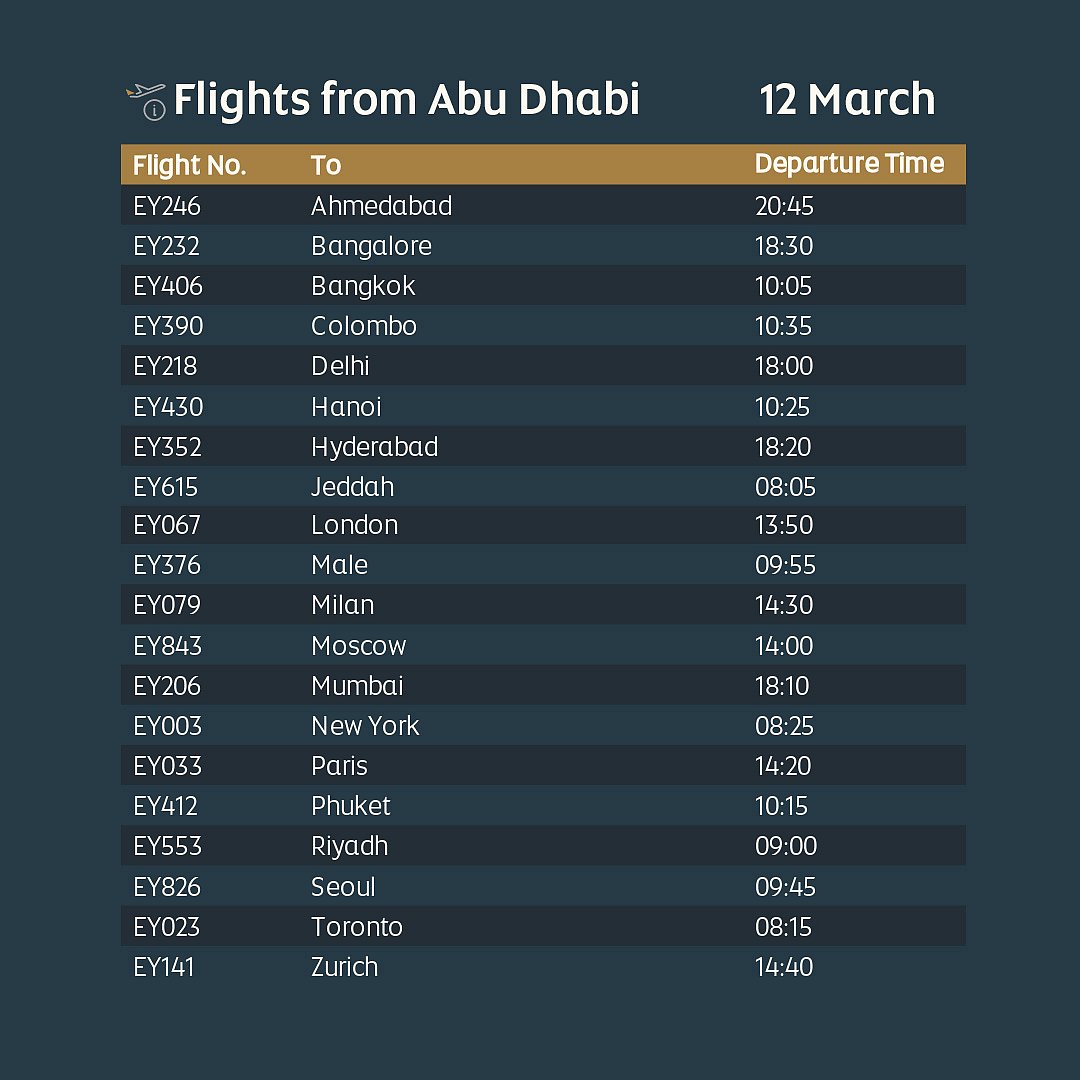Click the New York destination
This screenshot has width=1080, height=1080.
coord(365,726)
